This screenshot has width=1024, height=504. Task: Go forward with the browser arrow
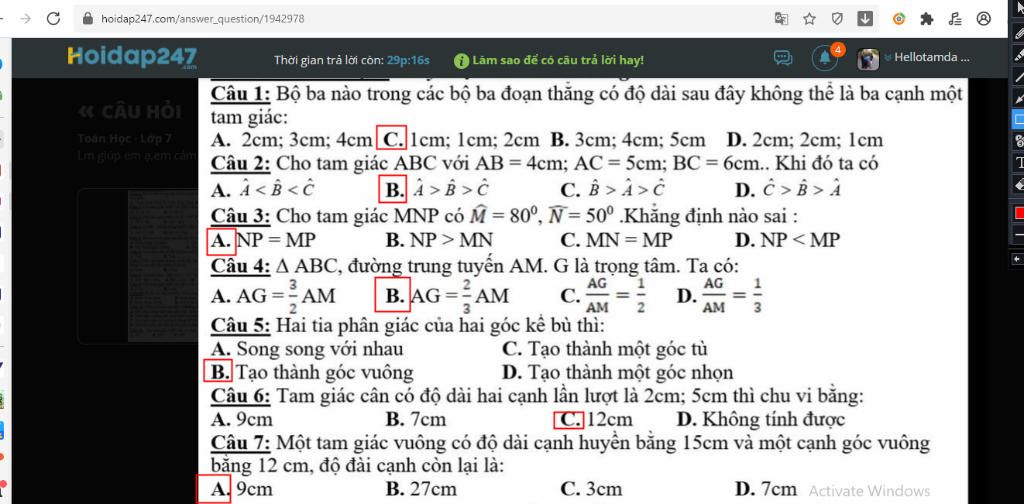pos(26,19)
